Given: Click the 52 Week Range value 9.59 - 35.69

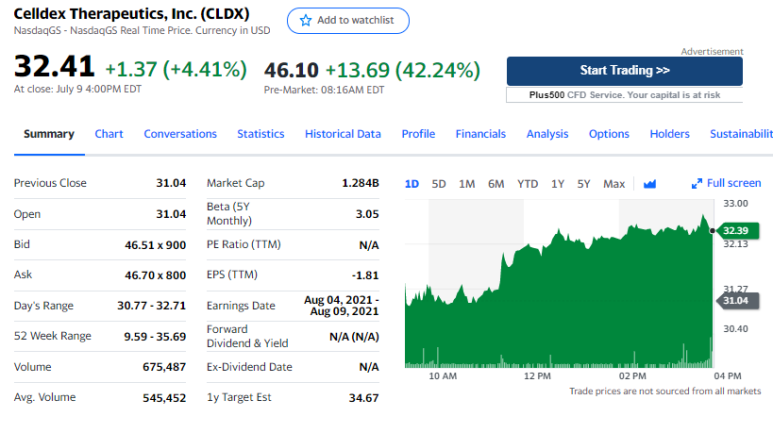Looking at the screenshot, I should point(155,337).
